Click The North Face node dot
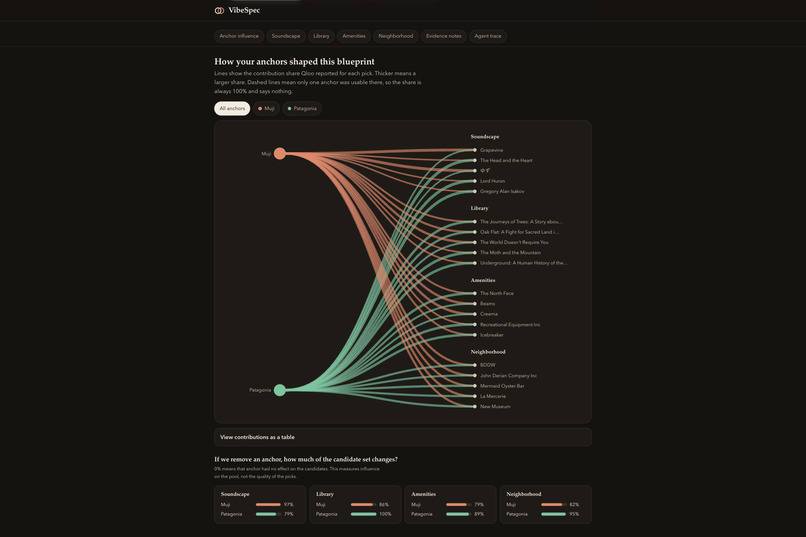The height and width of the screenshot is (537, 806). click(x=474, y=293)
